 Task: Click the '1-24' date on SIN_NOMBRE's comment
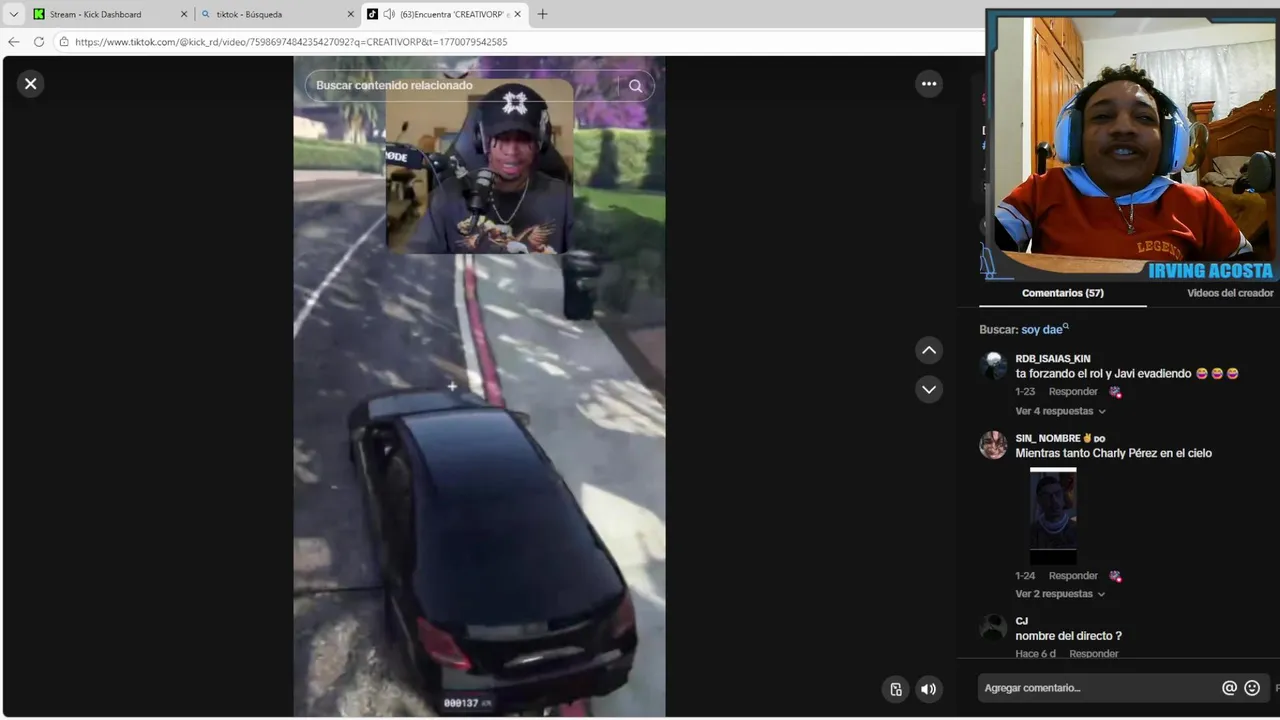coord(1025,576)
